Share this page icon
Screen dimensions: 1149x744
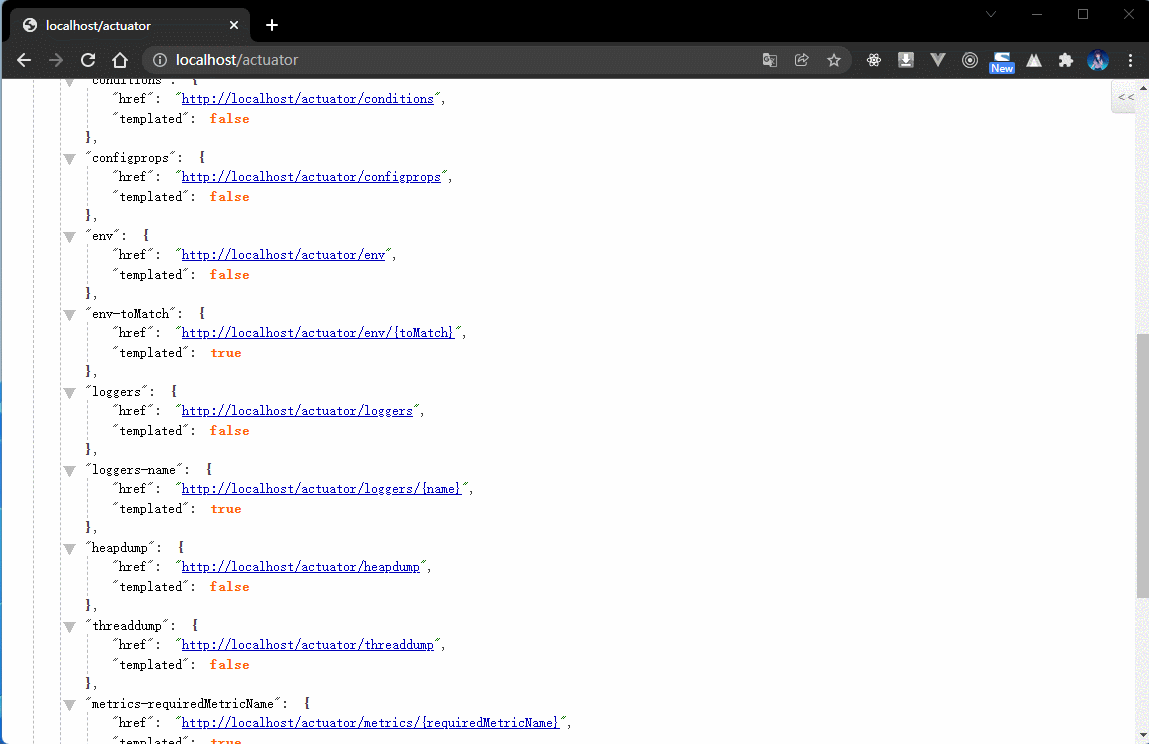point(802,60)
